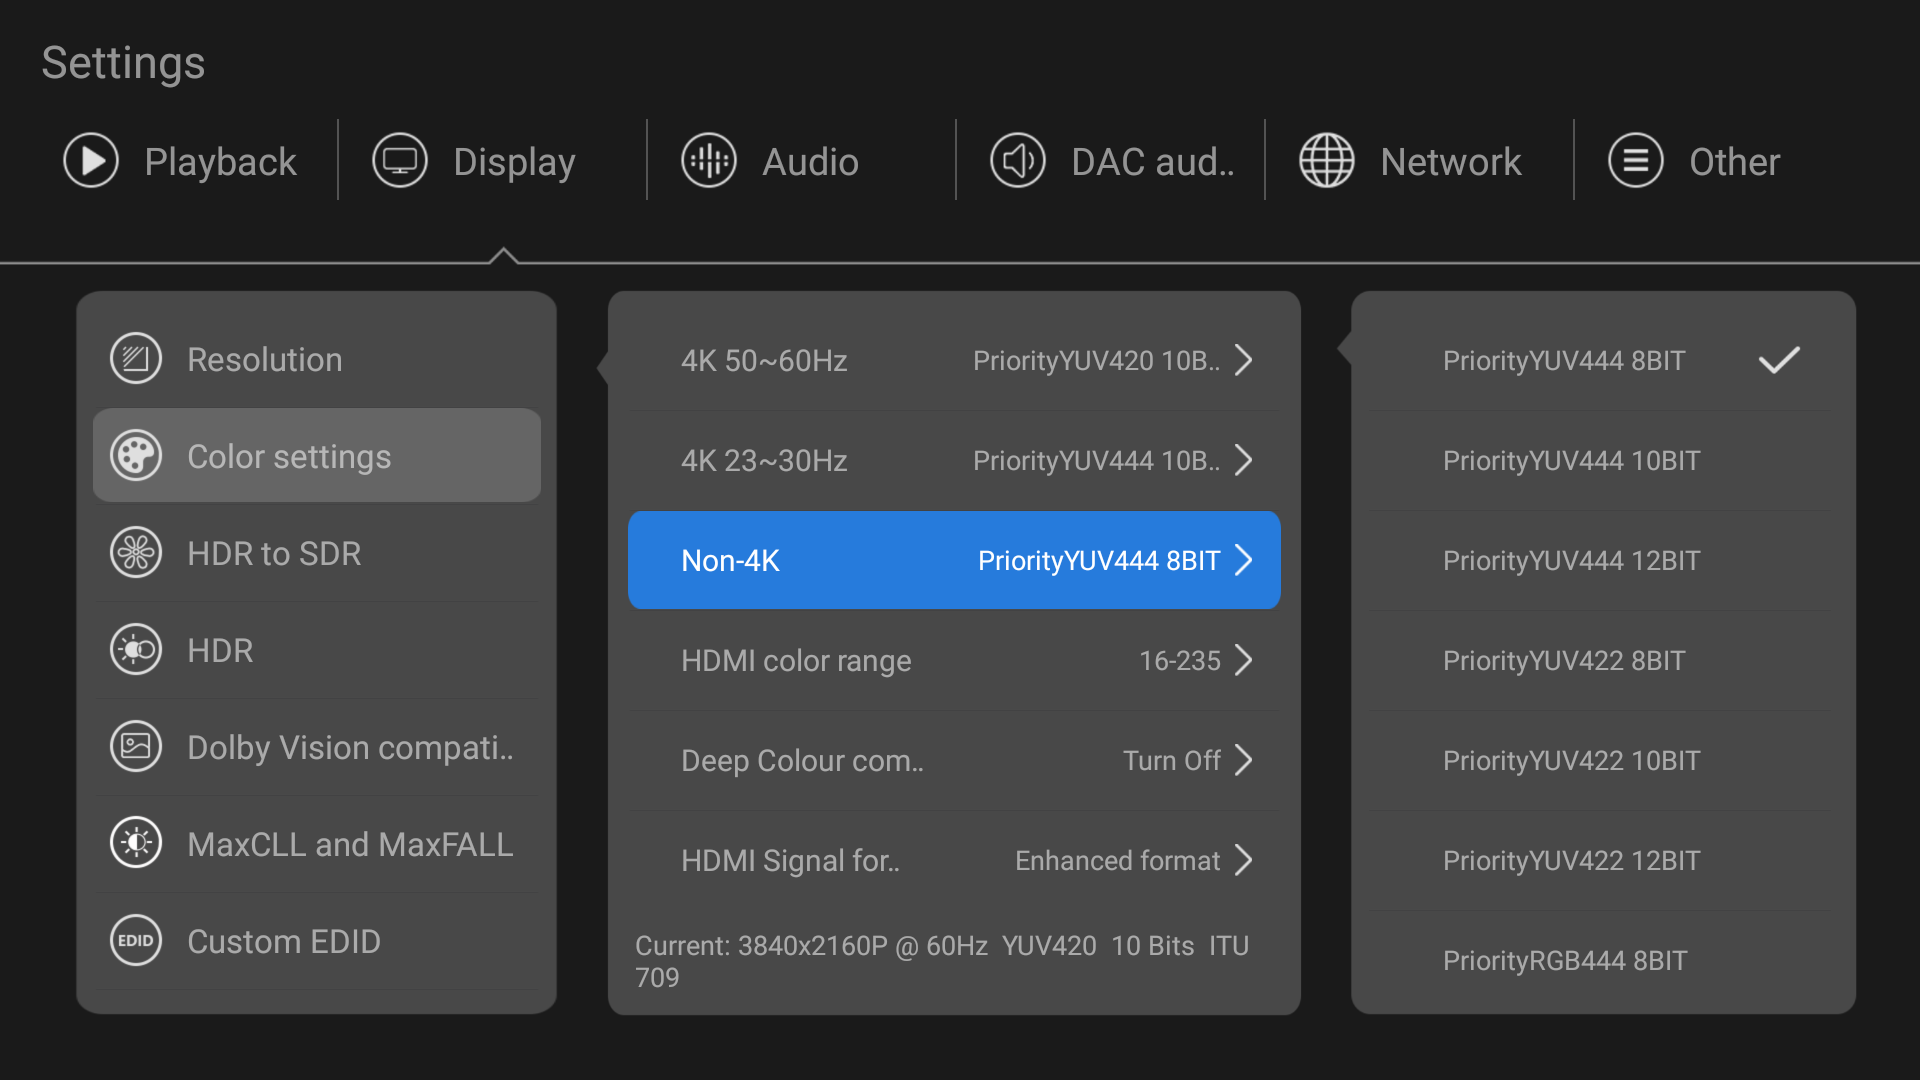Select PriorityRGB444 8BIT option
1920x1080 pixels.
(x=1601, y=961)
